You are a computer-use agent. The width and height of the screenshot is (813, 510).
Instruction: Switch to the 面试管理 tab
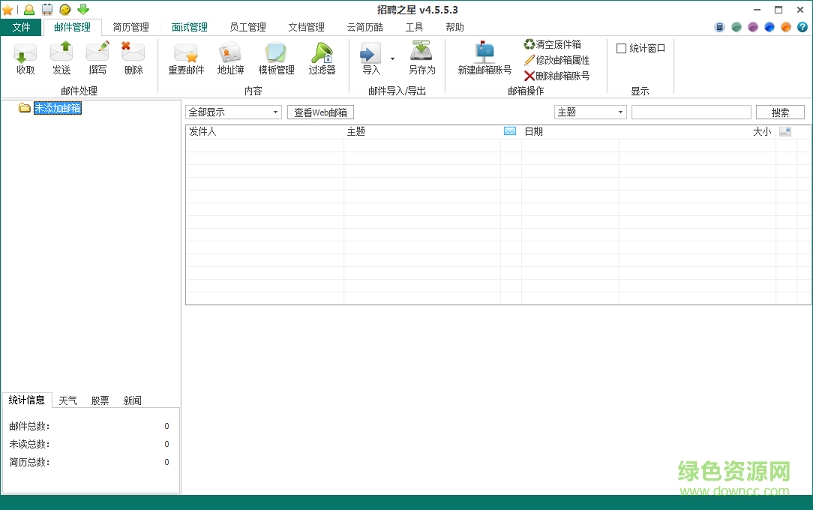tap(189, 27)
